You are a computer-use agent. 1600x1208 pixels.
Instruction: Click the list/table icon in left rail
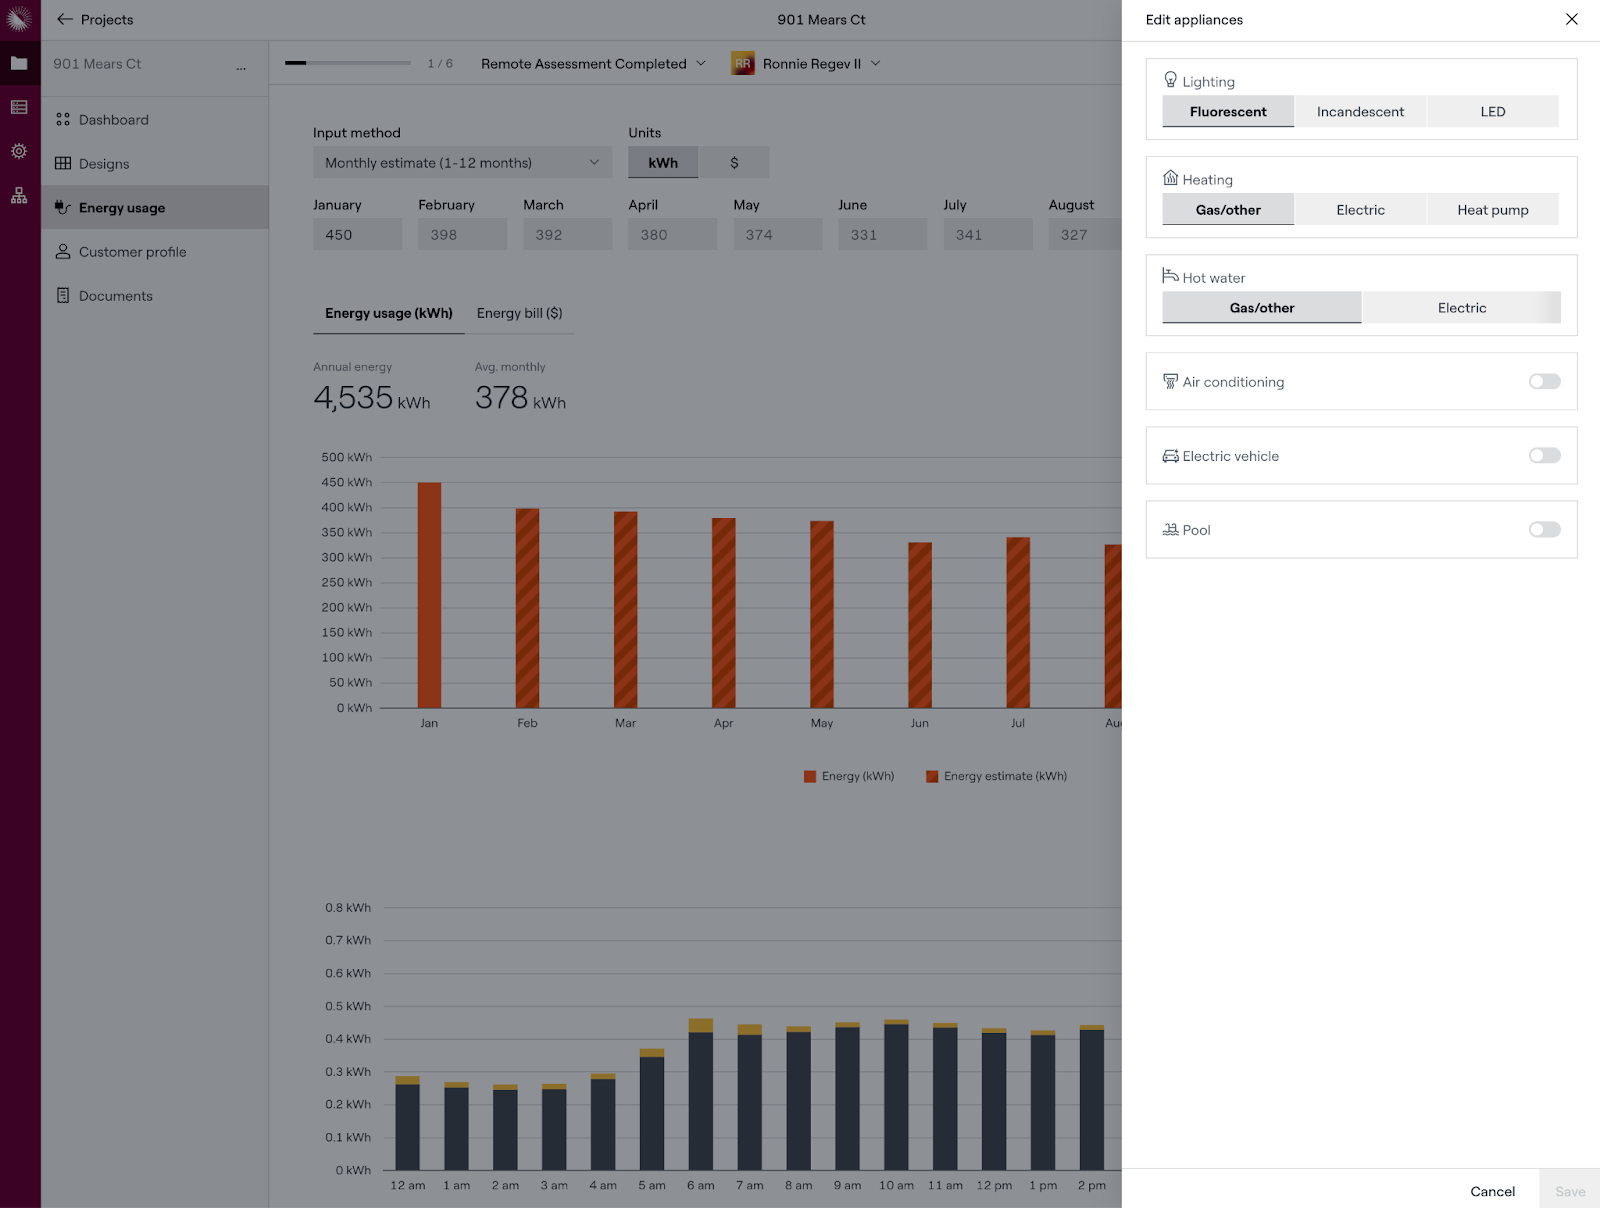tap(19, 107)
